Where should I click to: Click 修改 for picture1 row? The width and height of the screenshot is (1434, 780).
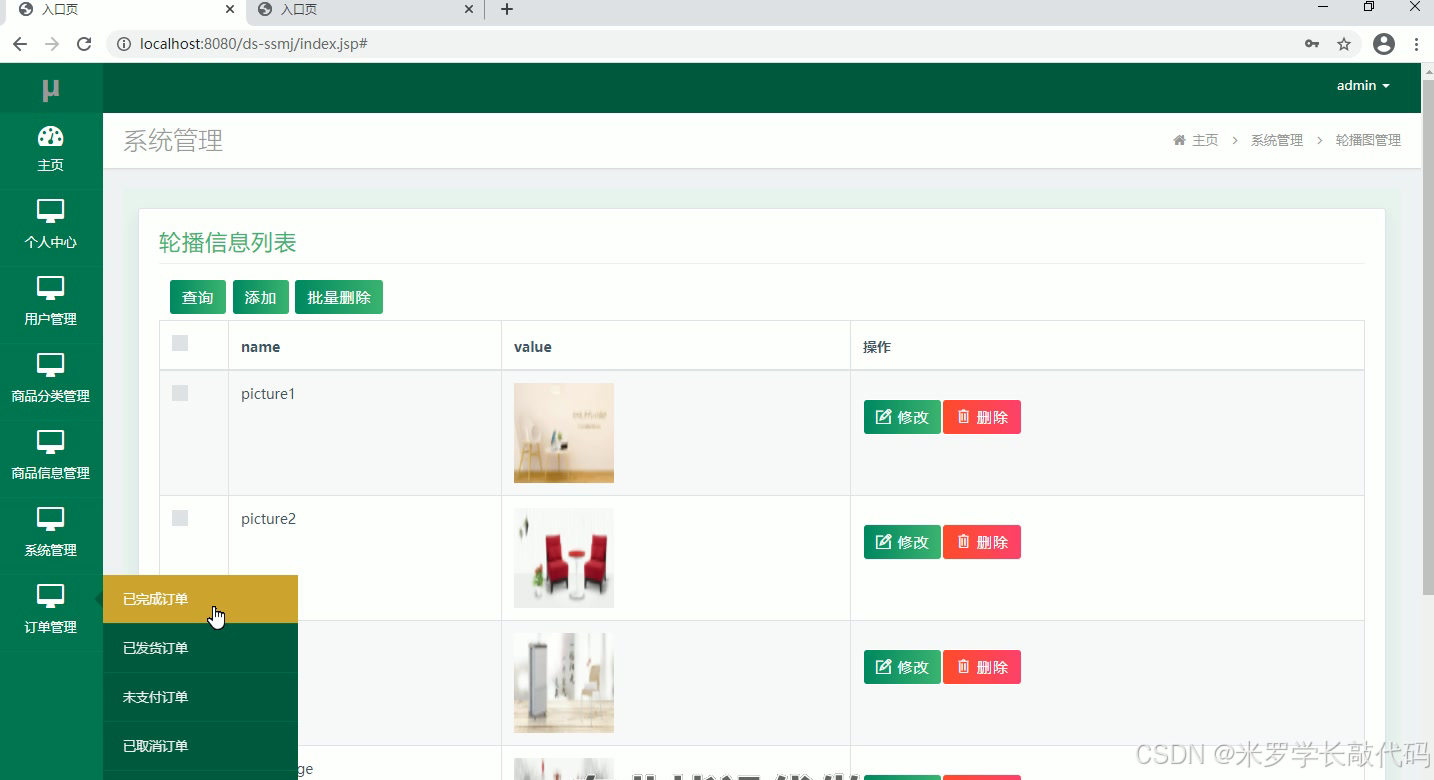pyautogui.click(x=902, y=417)
